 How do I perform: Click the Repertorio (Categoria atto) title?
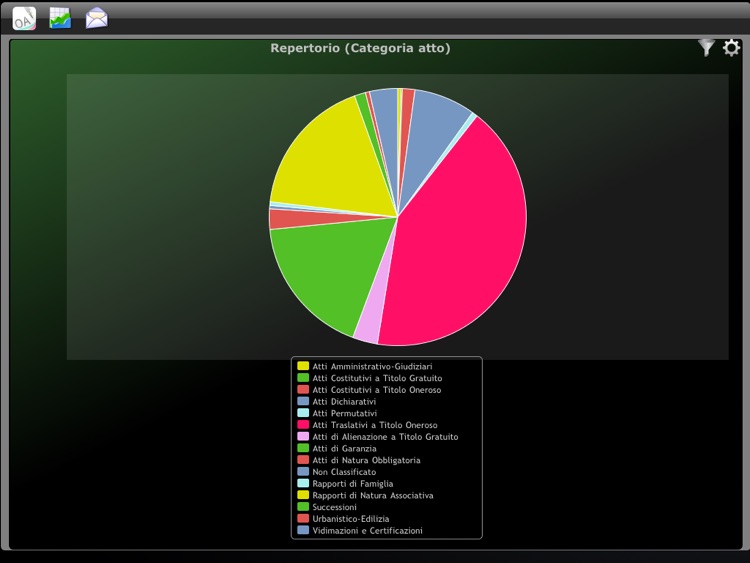tap(360, 48)
